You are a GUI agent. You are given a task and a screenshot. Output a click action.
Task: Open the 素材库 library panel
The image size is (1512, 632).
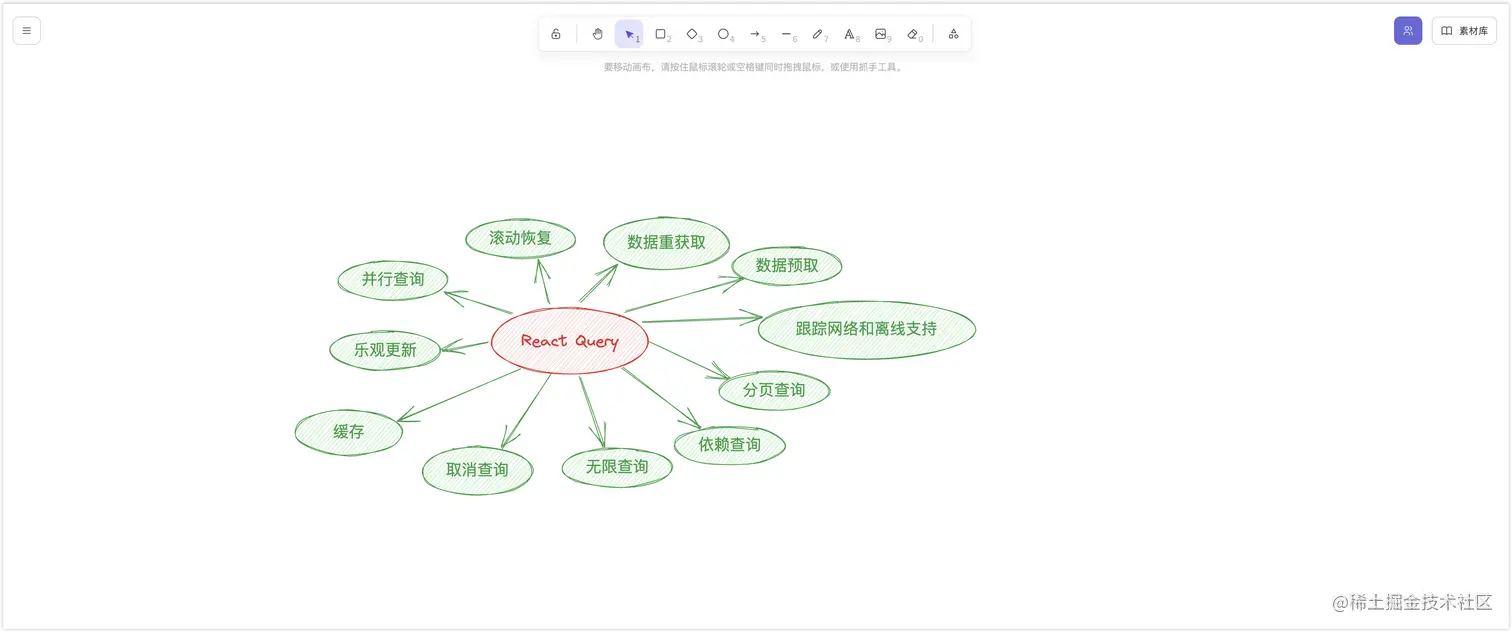[x=1464, y=31]
